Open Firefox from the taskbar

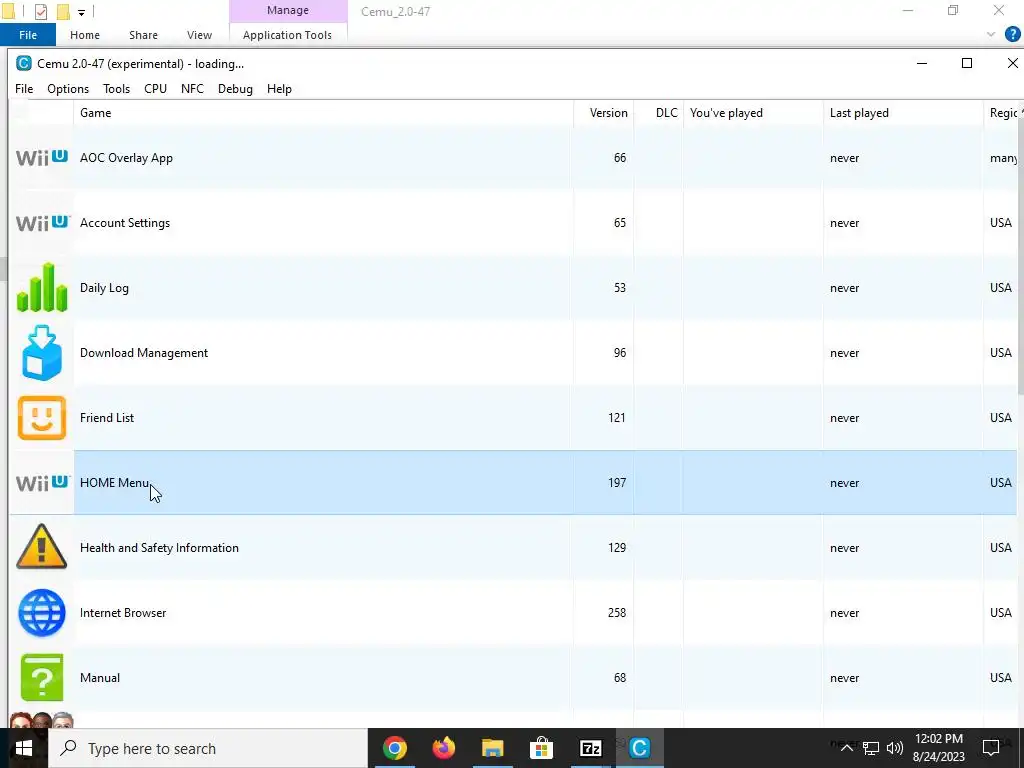tap(444, 748)
